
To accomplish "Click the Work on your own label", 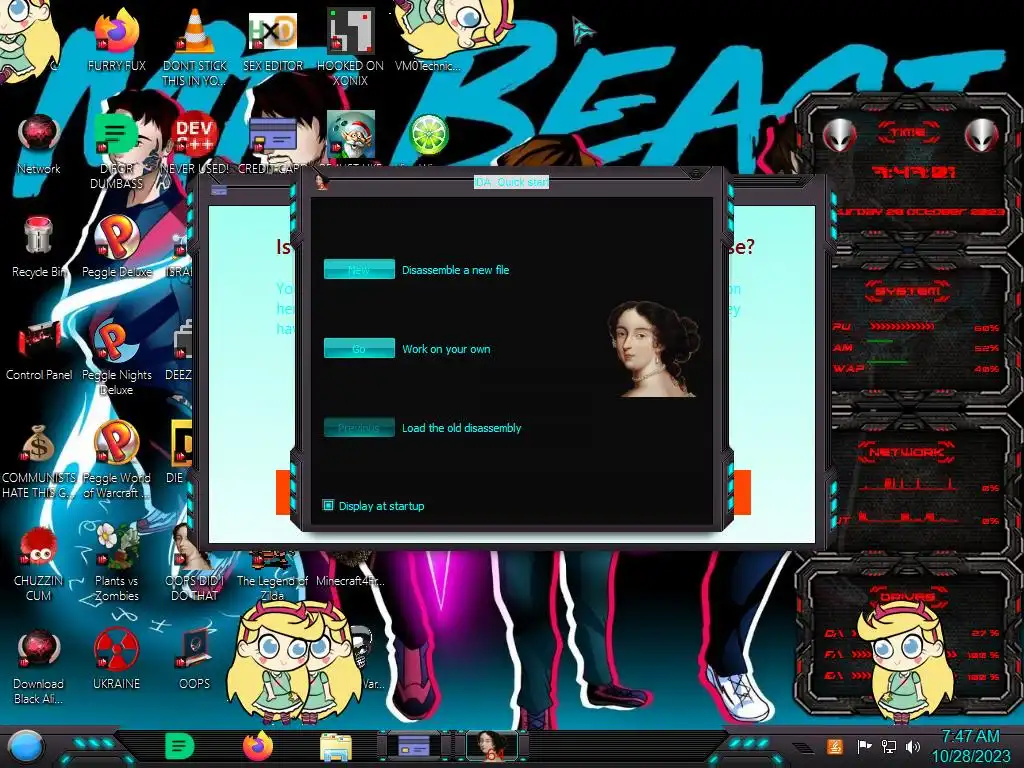I will (x=446, y=349).
